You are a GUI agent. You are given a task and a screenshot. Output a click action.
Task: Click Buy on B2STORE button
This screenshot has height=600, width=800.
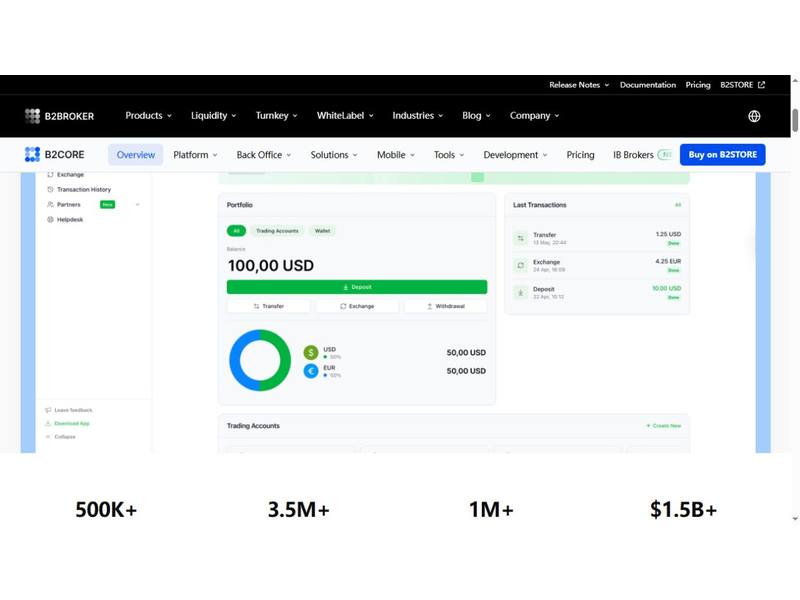722,155
